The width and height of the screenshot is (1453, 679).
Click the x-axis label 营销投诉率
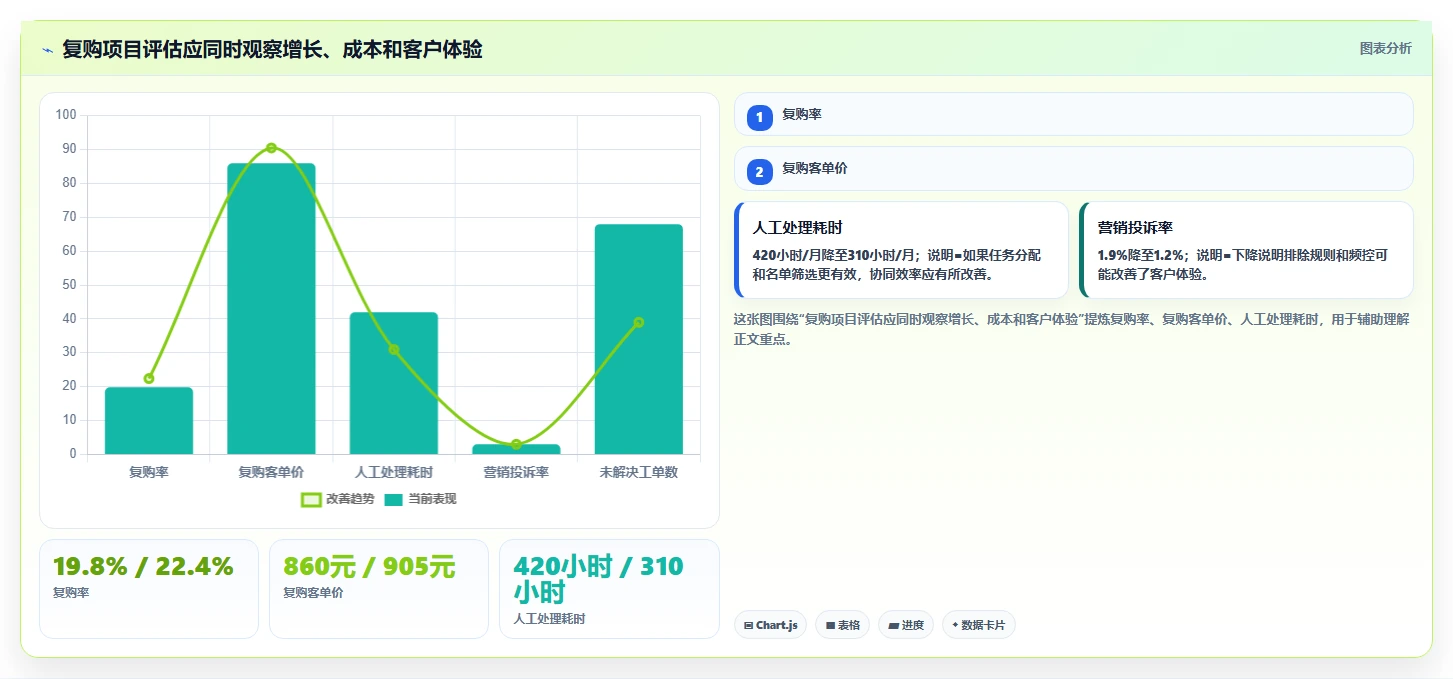pos(516,472)
